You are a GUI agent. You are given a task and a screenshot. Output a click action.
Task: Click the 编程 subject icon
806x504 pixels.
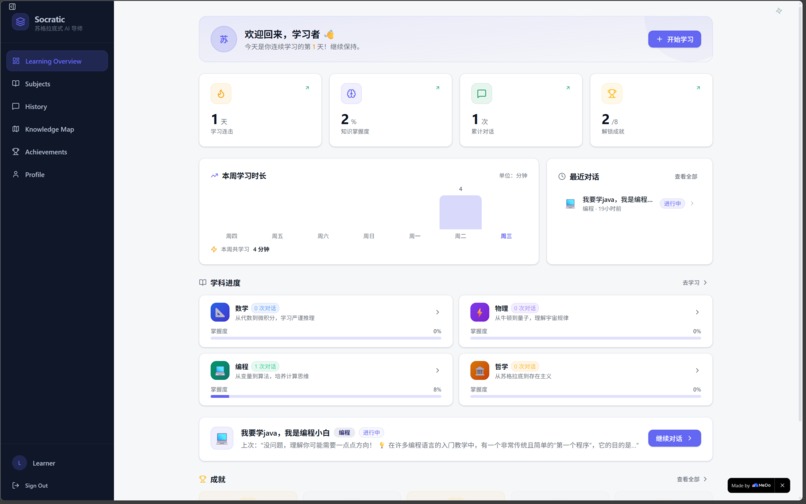click(220, 370)
